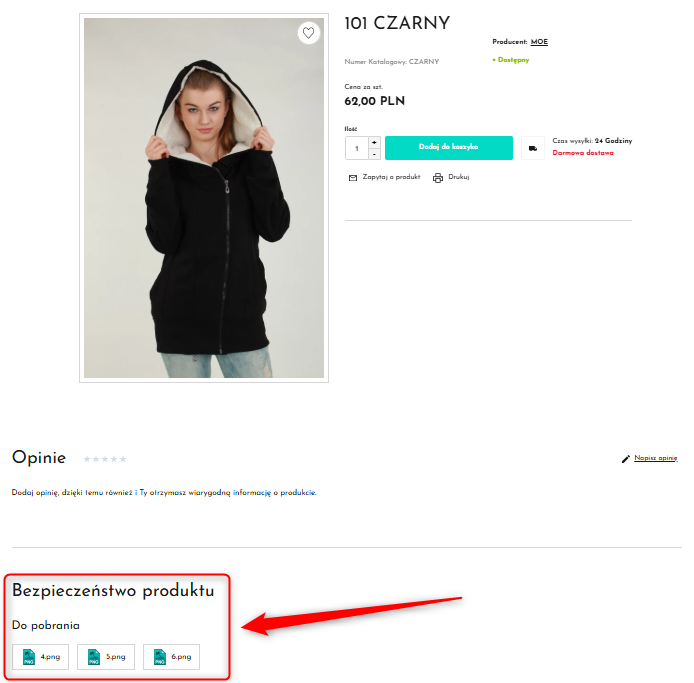Click the Drukuj link
The width and height of the screenshot is (694, 683).
tap(459, 177)
